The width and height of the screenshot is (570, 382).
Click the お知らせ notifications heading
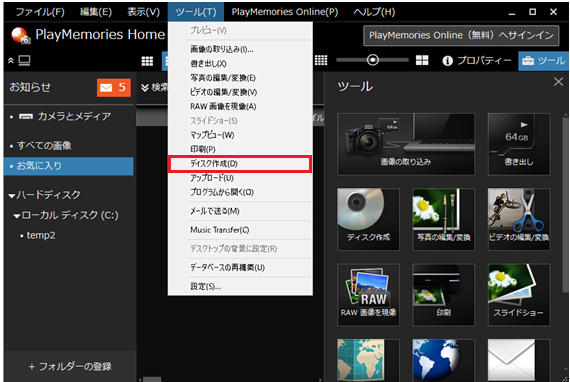[x=30, y=88]
